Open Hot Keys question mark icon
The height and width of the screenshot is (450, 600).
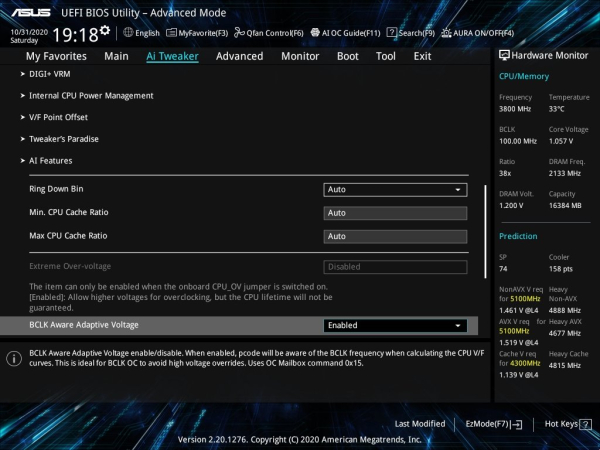pos(585,424)
